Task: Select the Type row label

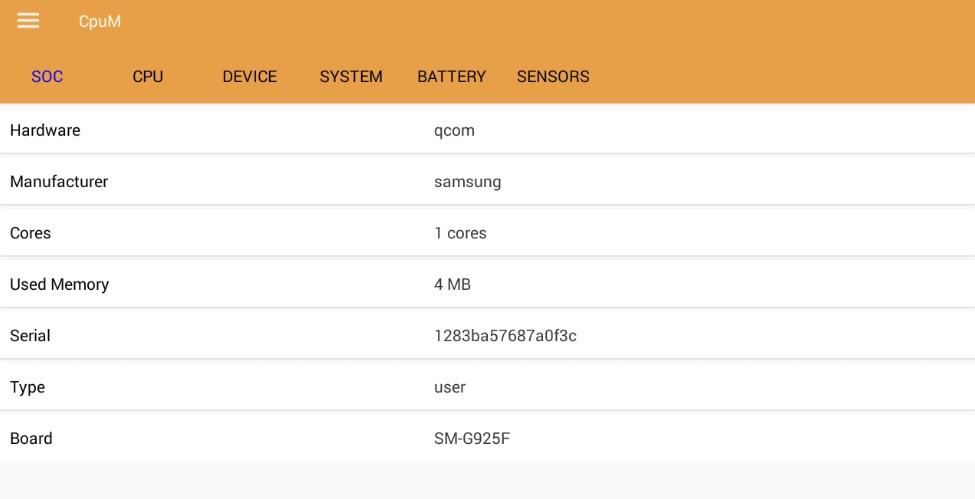Action: pyautogui.click(x=27, y=387)
